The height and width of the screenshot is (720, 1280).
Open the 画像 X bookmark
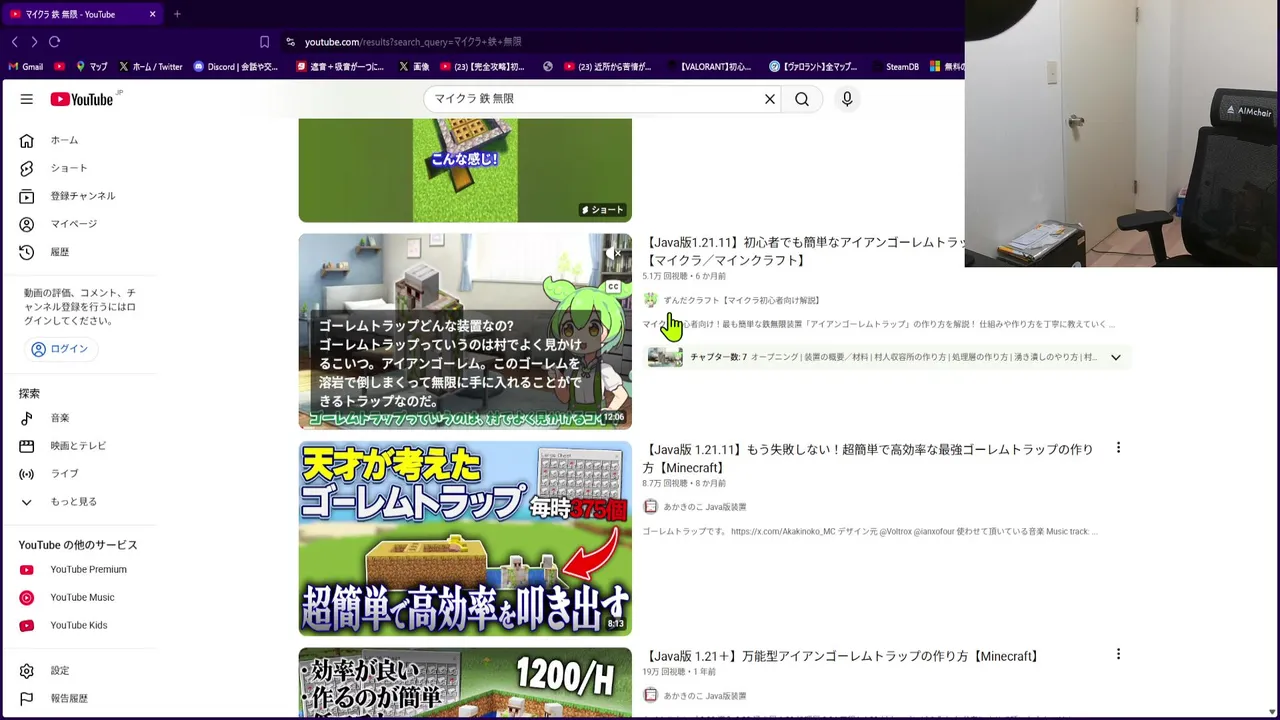pos(414,67)
